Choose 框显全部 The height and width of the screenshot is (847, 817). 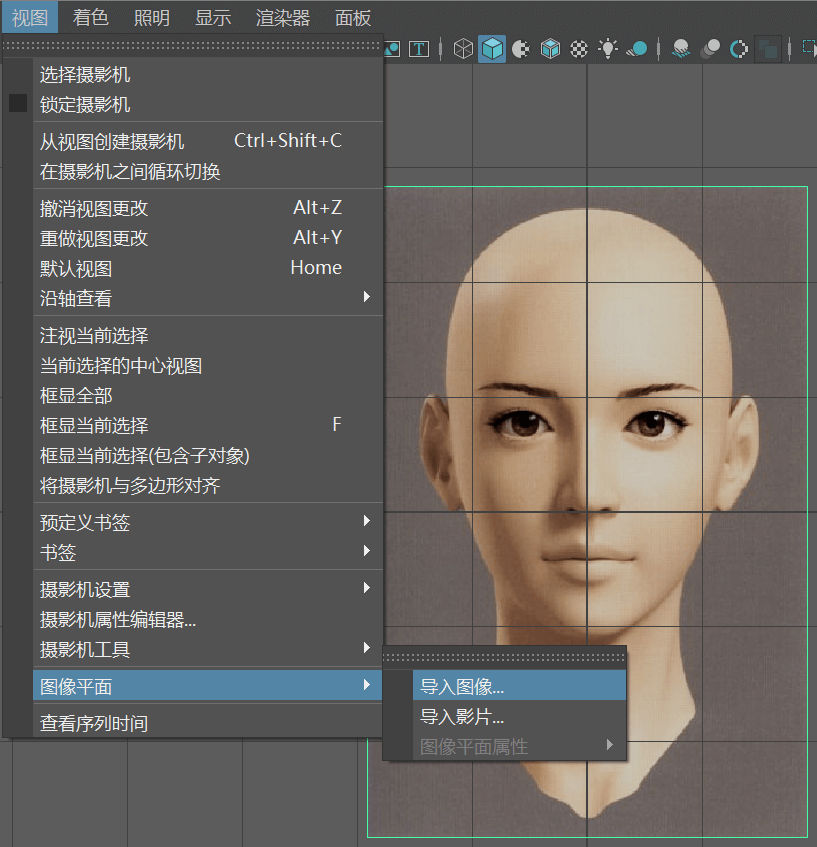coord(208,395)
